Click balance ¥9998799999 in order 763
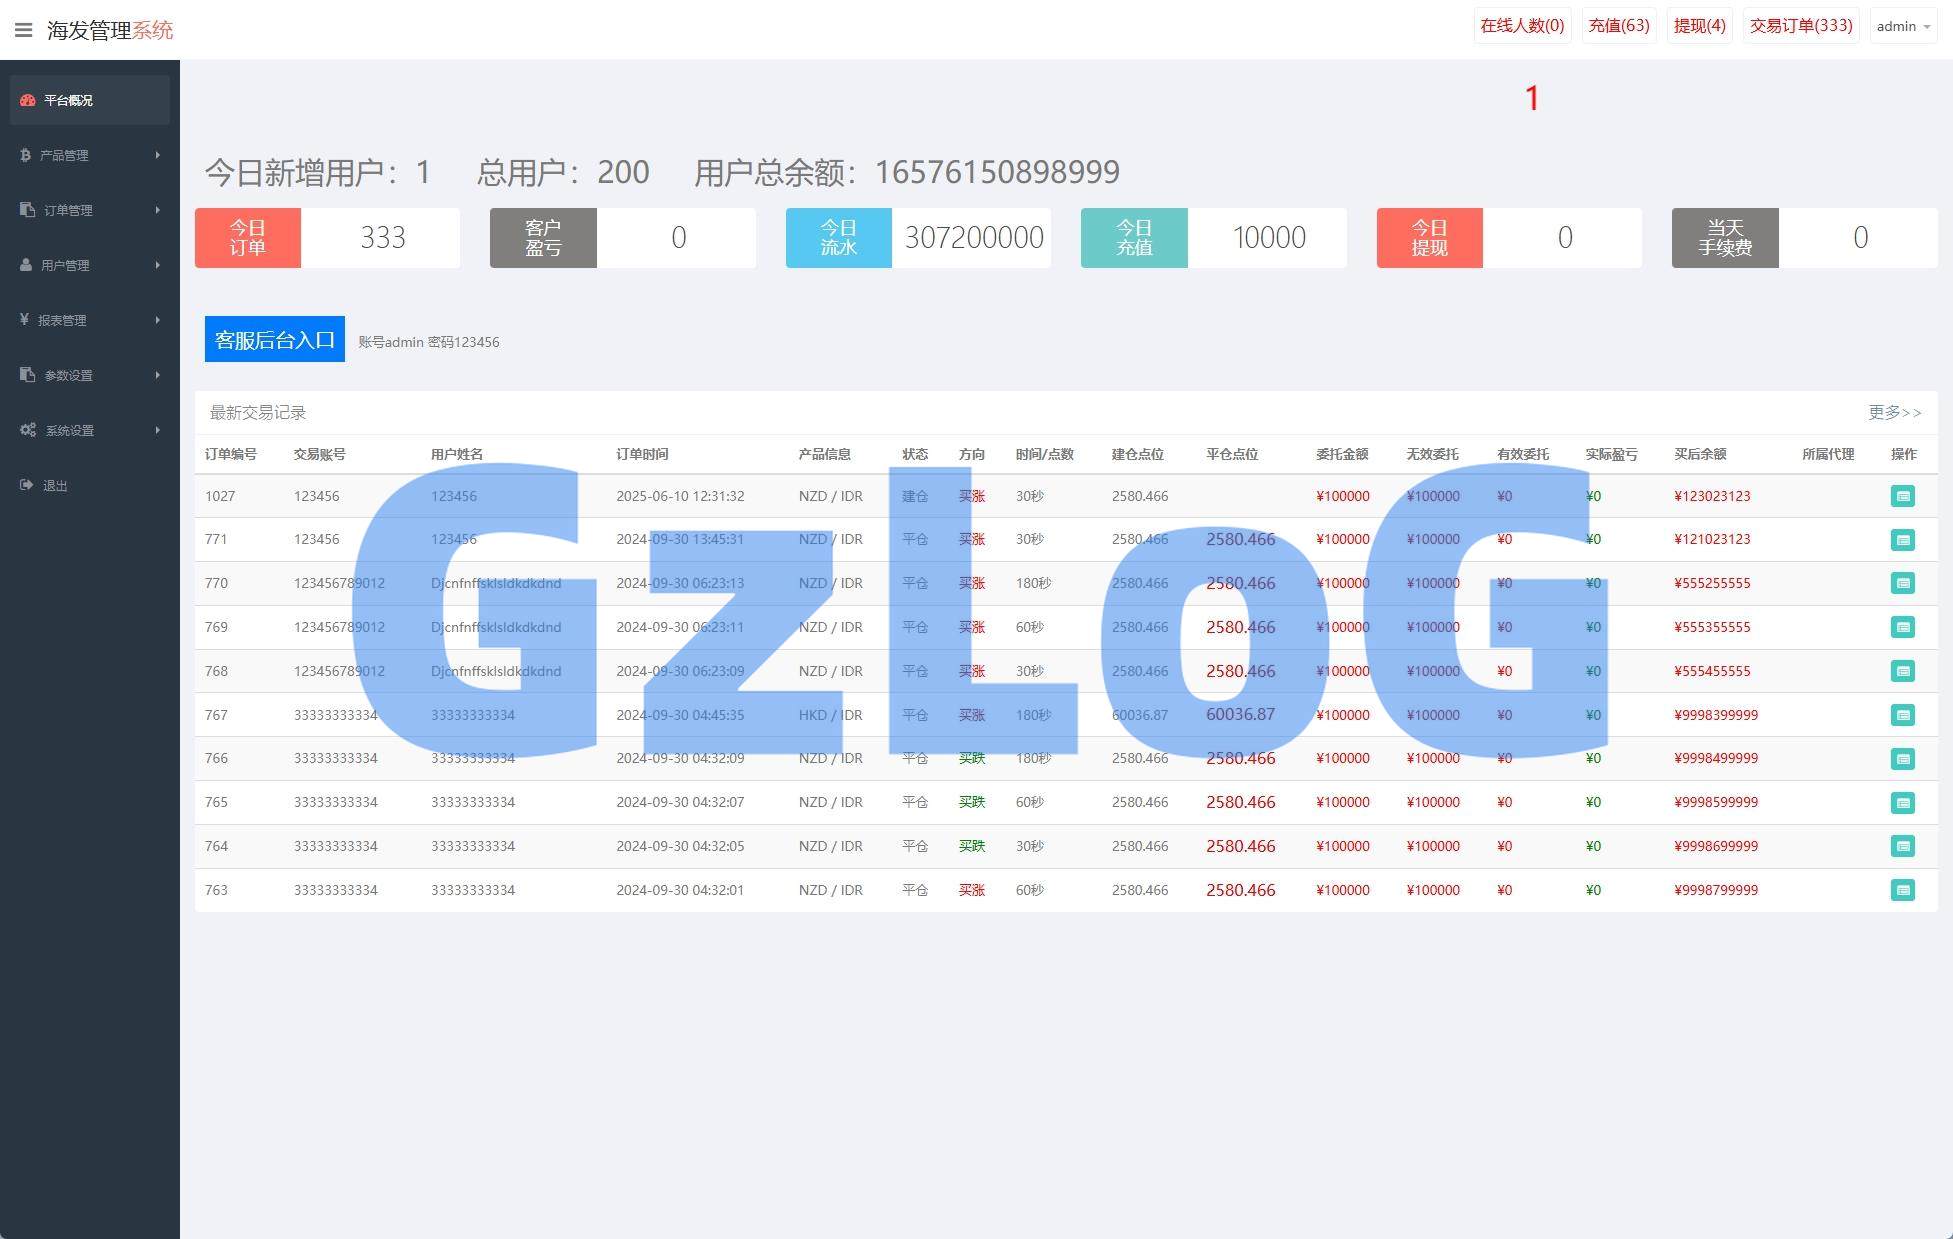This screenshot has width=1953, height=1239. pyautogui.click(x=1716, y=890)
